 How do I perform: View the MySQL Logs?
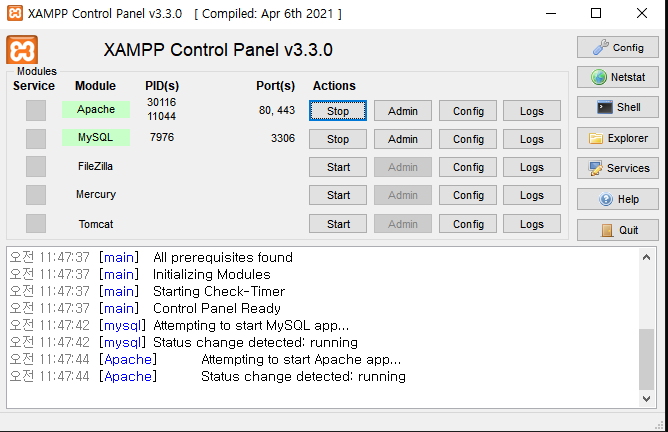click(x=532, y=139)
